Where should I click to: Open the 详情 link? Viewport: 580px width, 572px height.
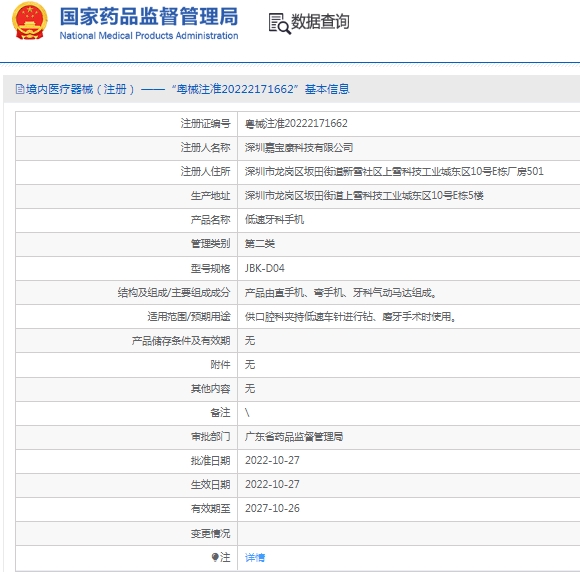point(255,557)
